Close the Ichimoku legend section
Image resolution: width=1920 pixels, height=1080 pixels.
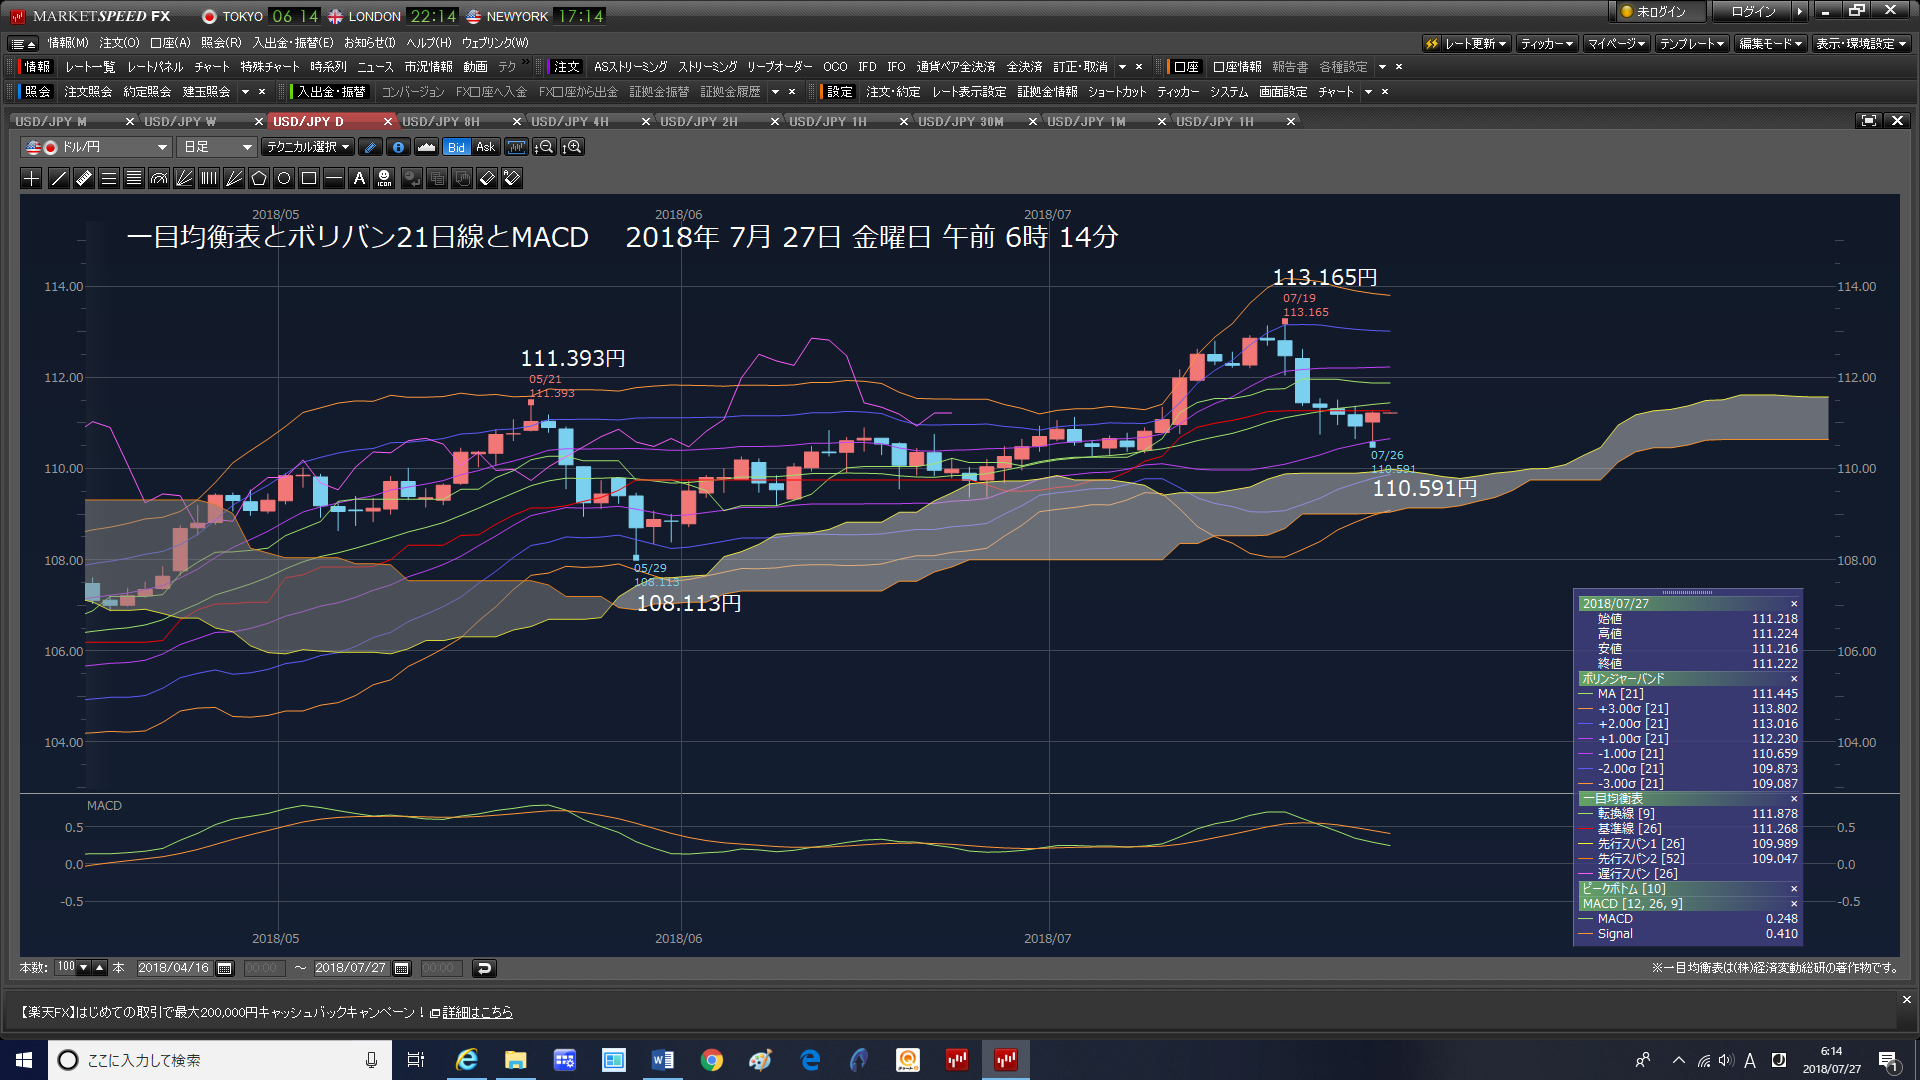tap(1793, 799)
